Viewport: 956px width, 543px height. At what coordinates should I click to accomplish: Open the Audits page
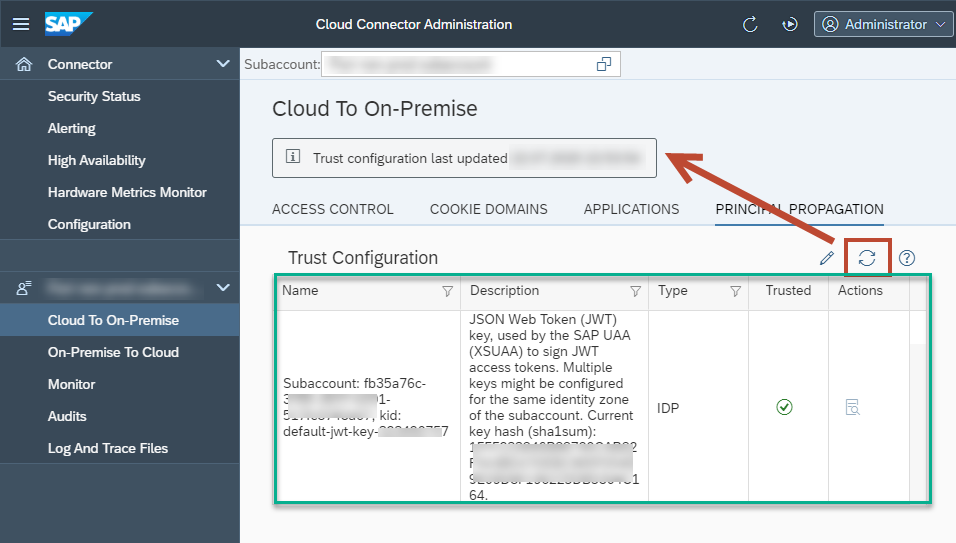(x=67, y=416)
